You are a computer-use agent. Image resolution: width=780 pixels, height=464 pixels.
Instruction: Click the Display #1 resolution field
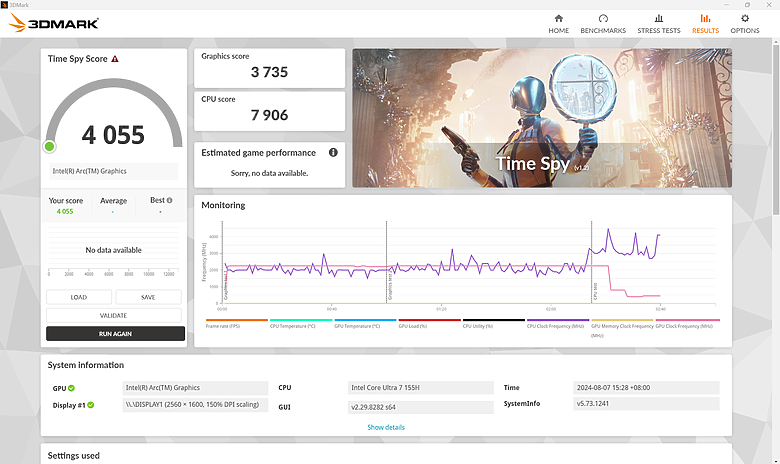(195, 405)
